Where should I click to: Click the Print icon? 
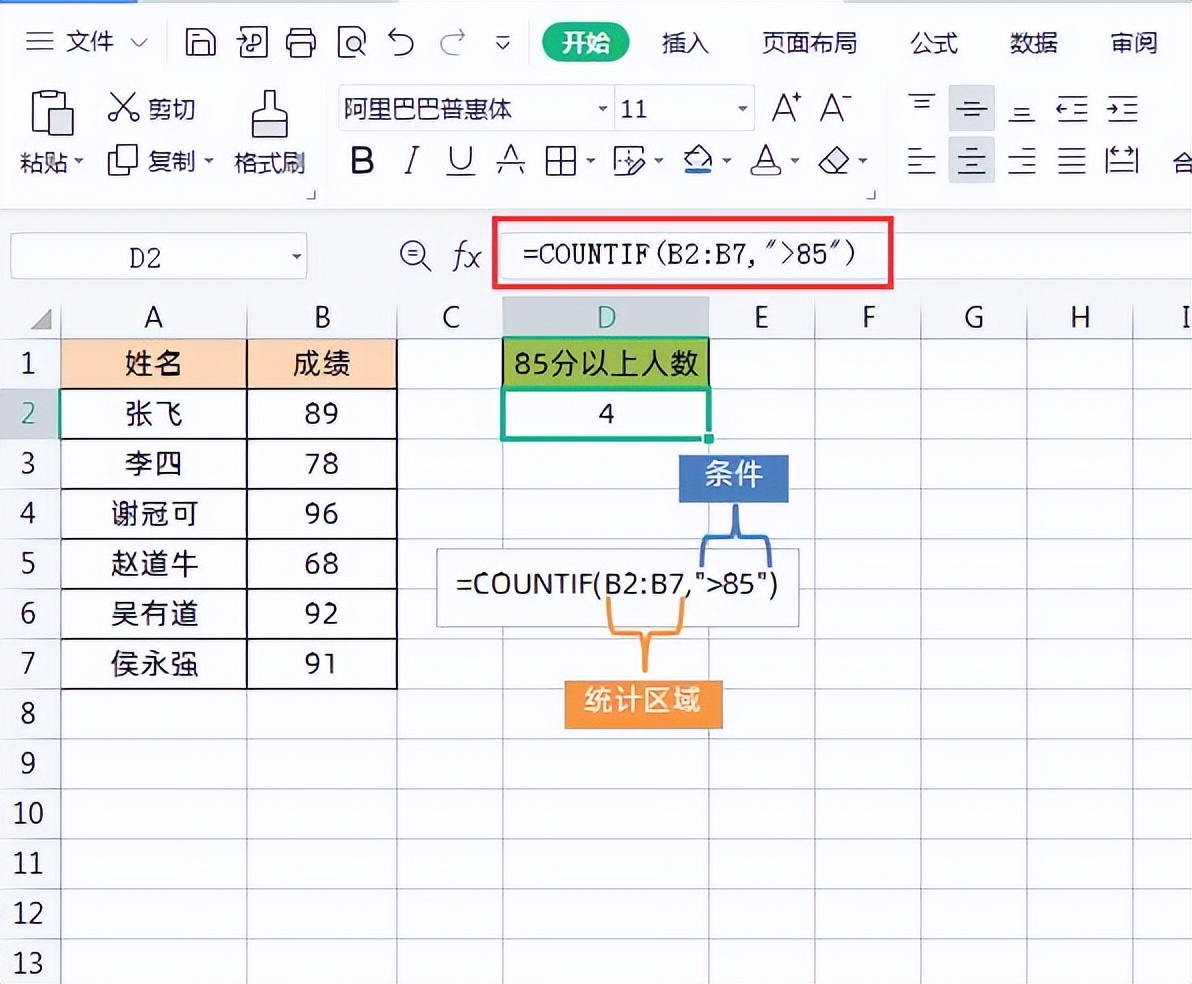pos(301,43)
